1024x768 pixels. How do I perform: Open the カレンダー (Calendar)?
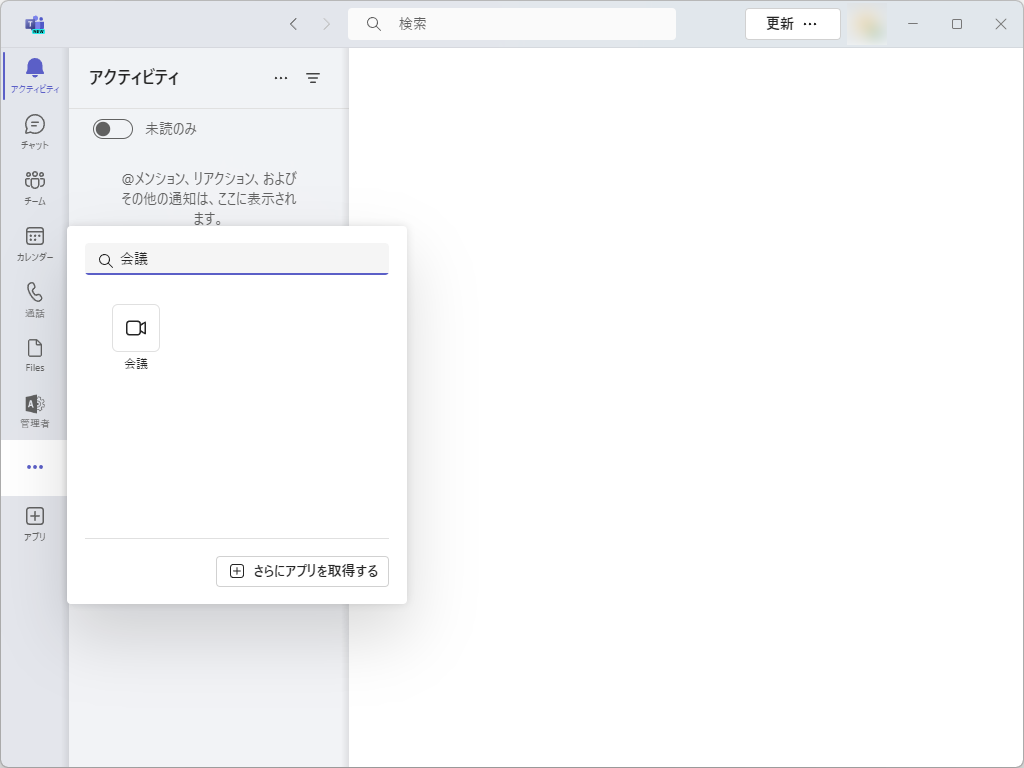(x=34, y=244)
